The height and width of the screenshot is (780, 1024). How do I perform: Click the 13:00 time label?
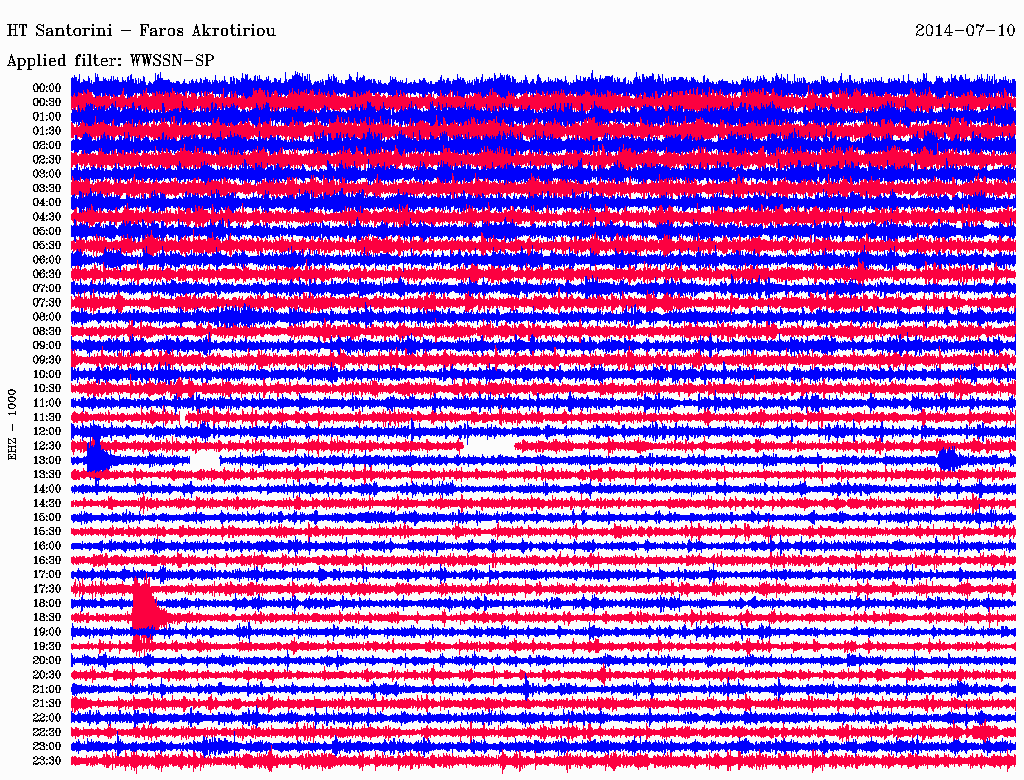47,460
